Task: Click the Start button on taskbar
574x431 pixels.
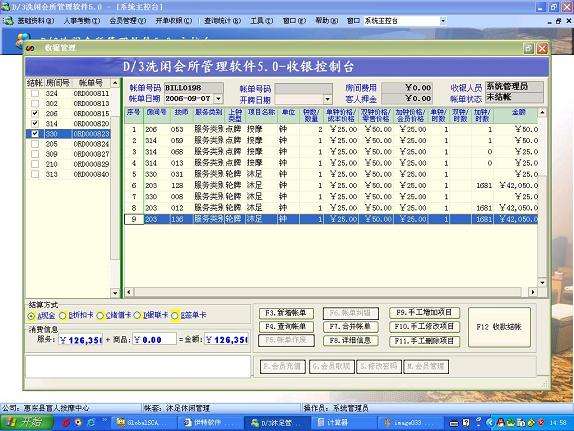Action: click(26, 423)
